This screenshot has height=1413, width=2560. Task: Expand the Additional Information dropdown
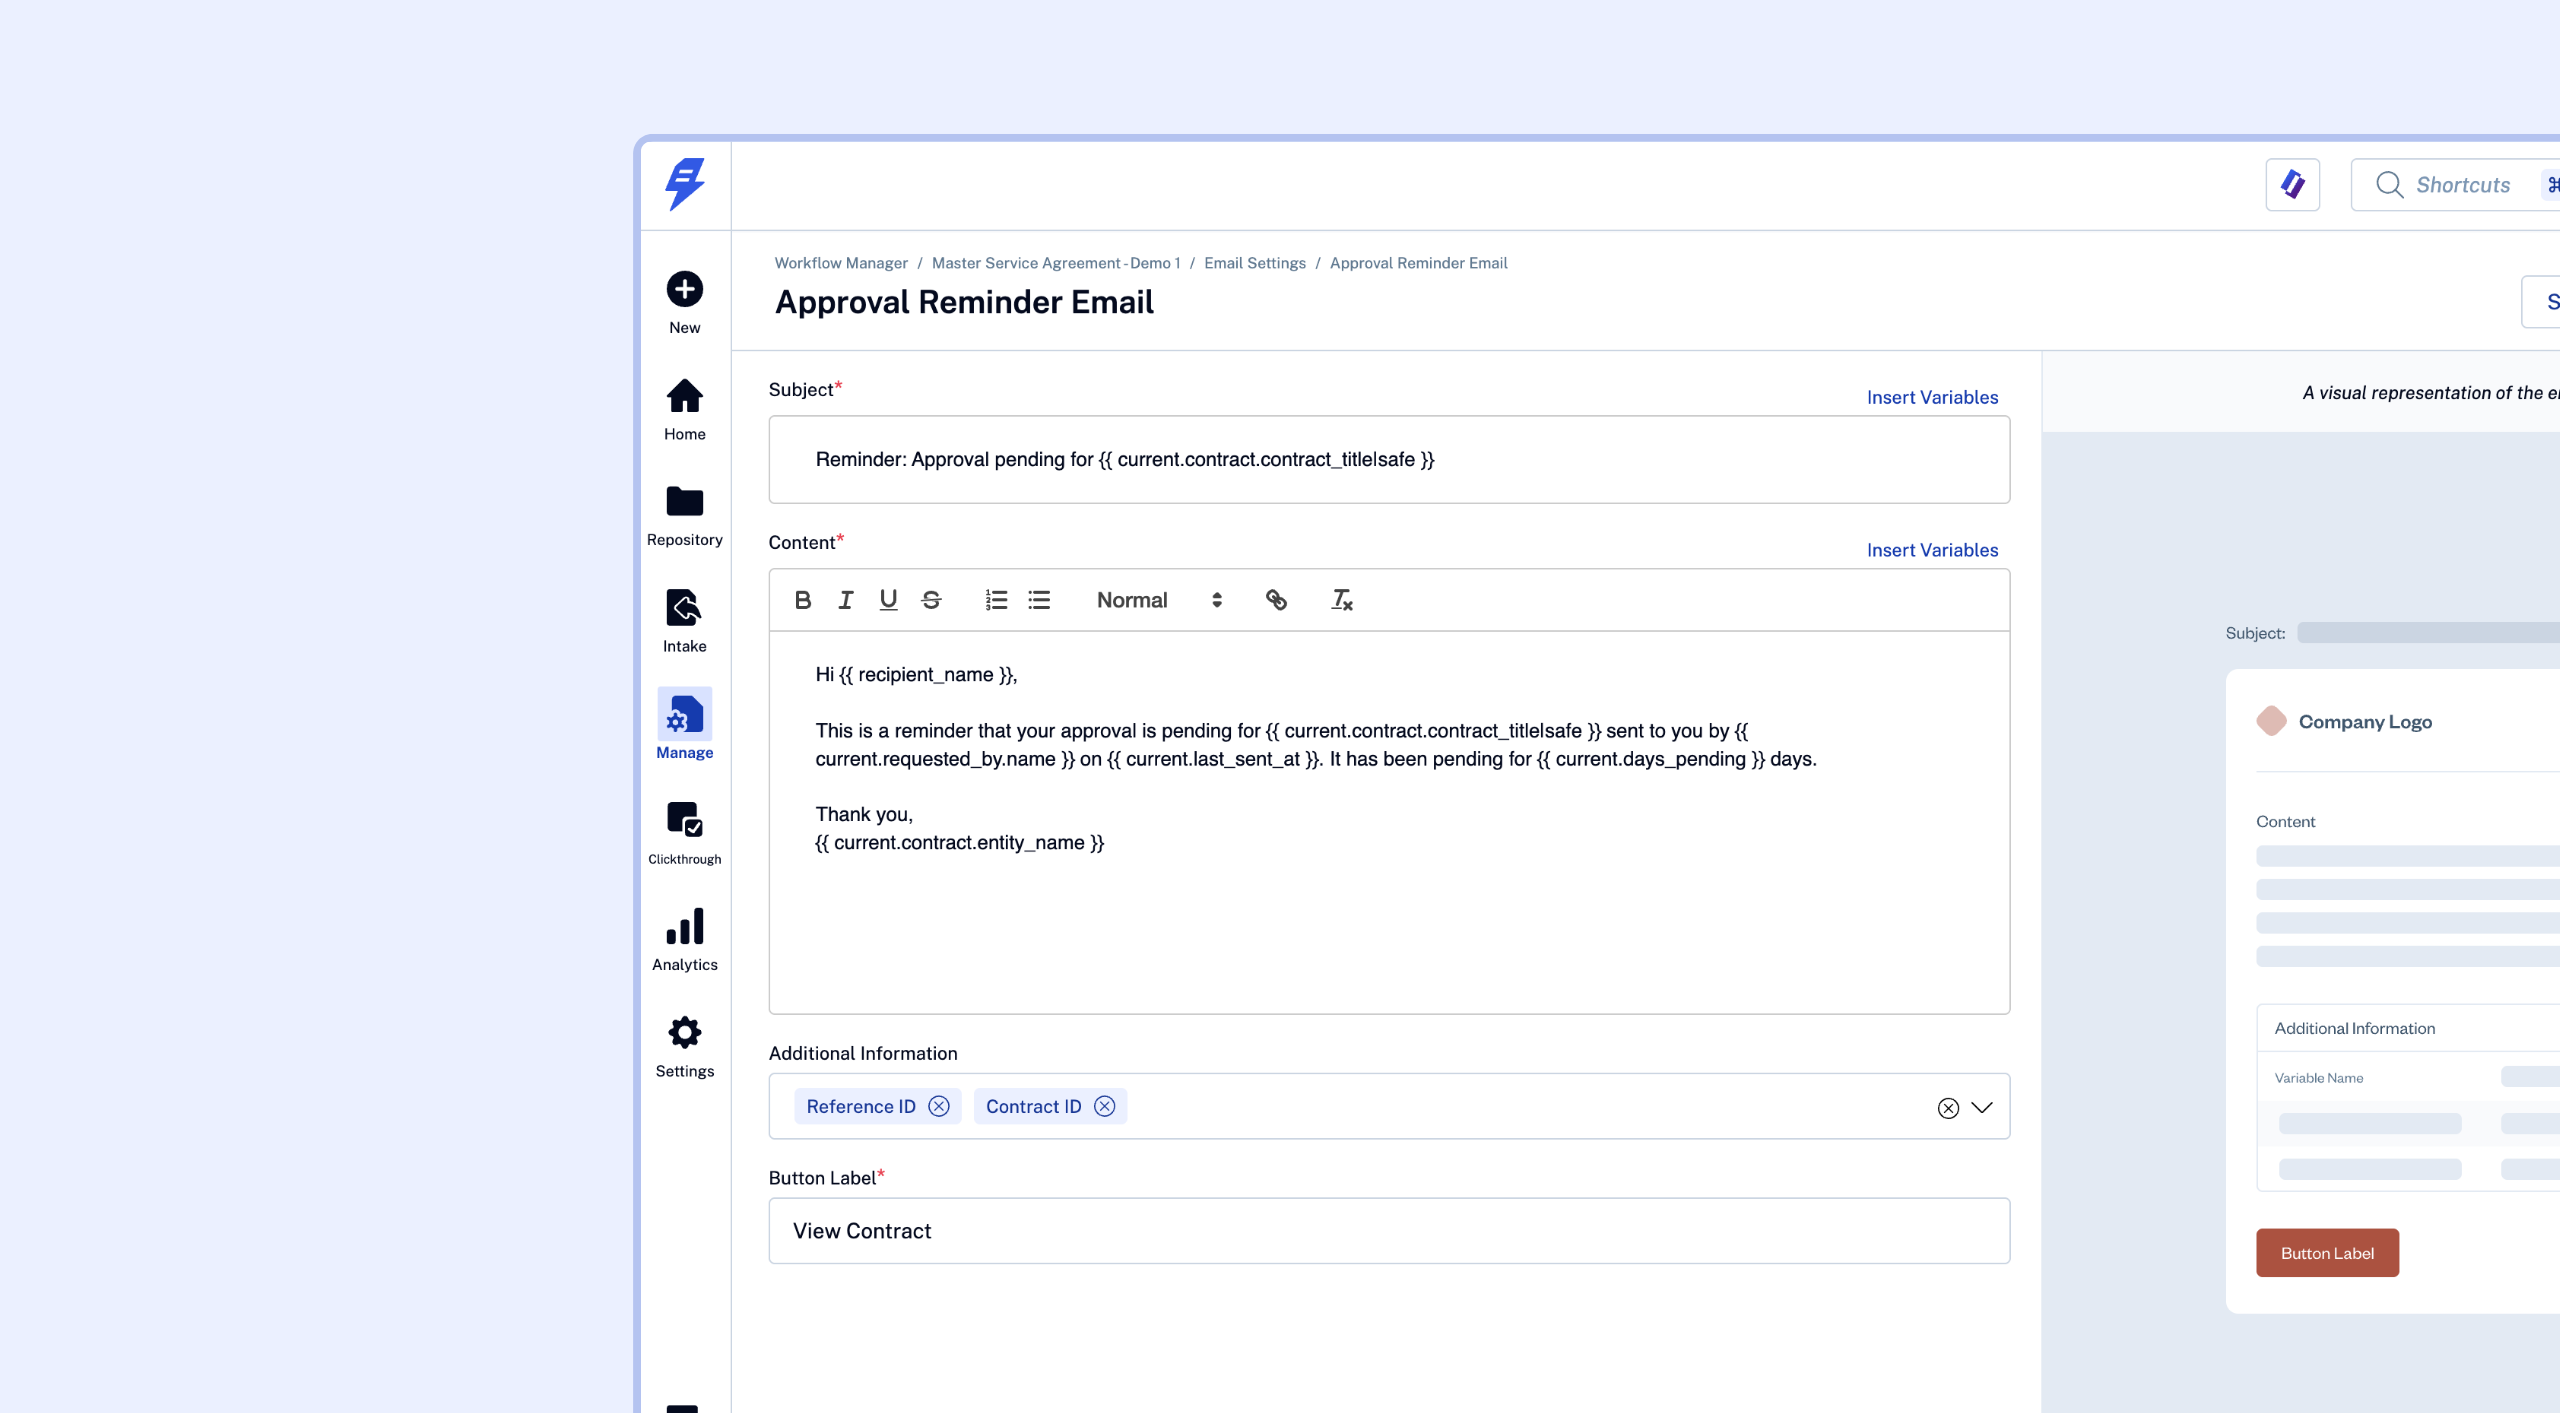click(1982, 1108)
